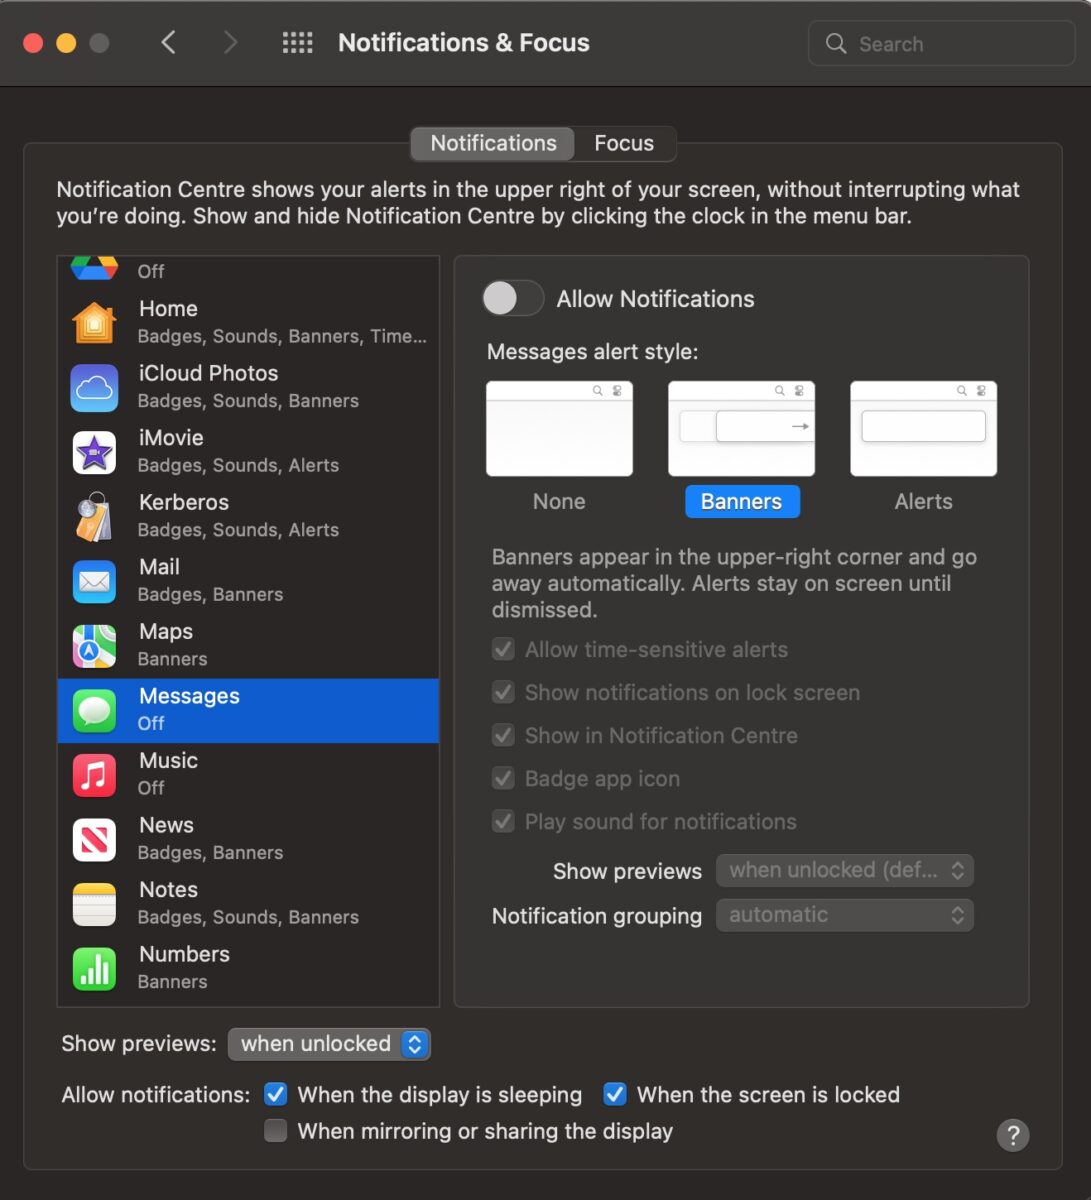Click the Banners label button
This screenshot has height=1200, width=1091.
[x=742, y=501]
